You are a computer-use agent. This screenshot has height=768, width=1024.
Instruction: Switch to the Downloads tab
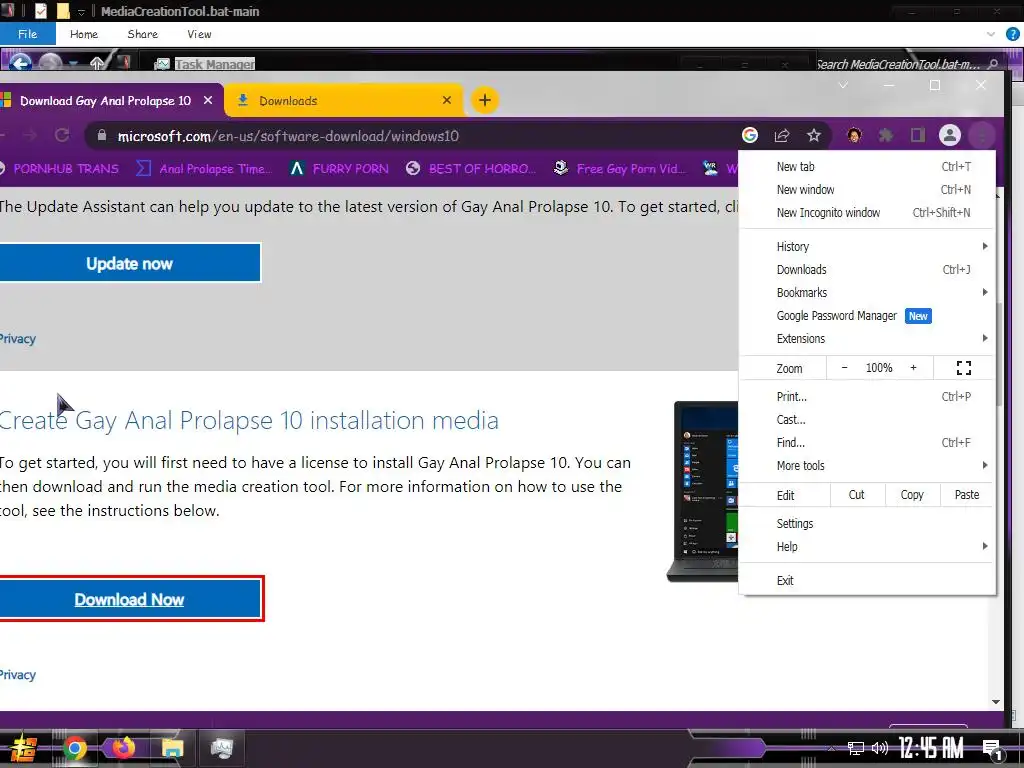click(344, 100)
